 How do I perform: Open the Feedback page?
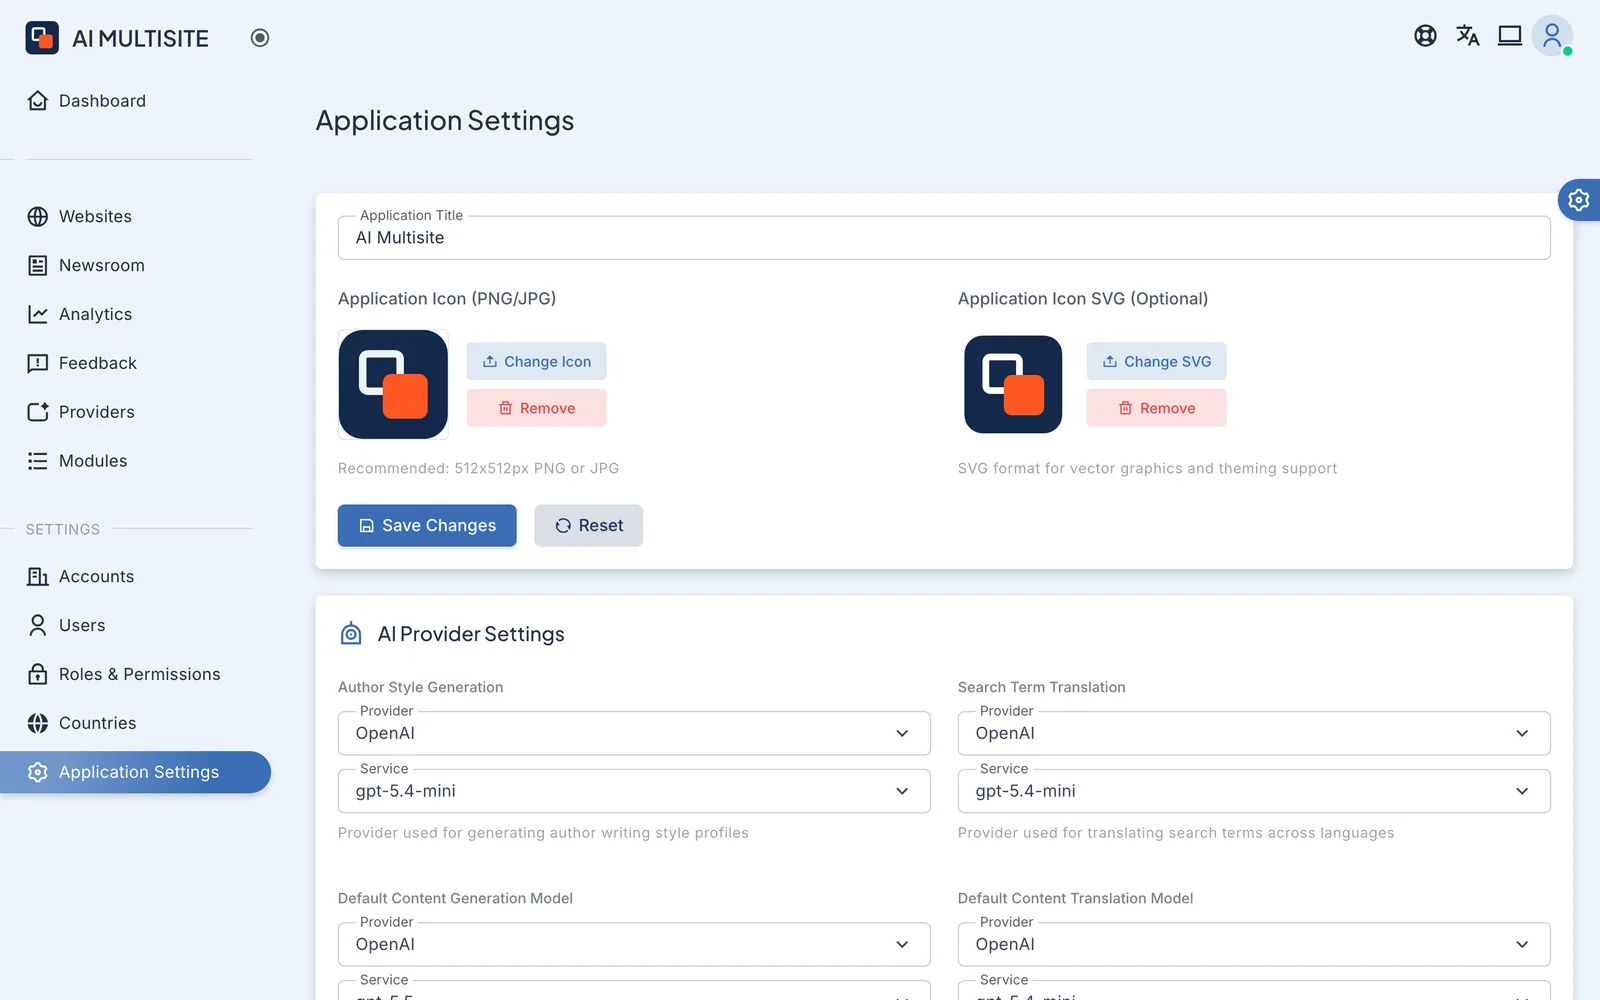[x=135, y=364]
